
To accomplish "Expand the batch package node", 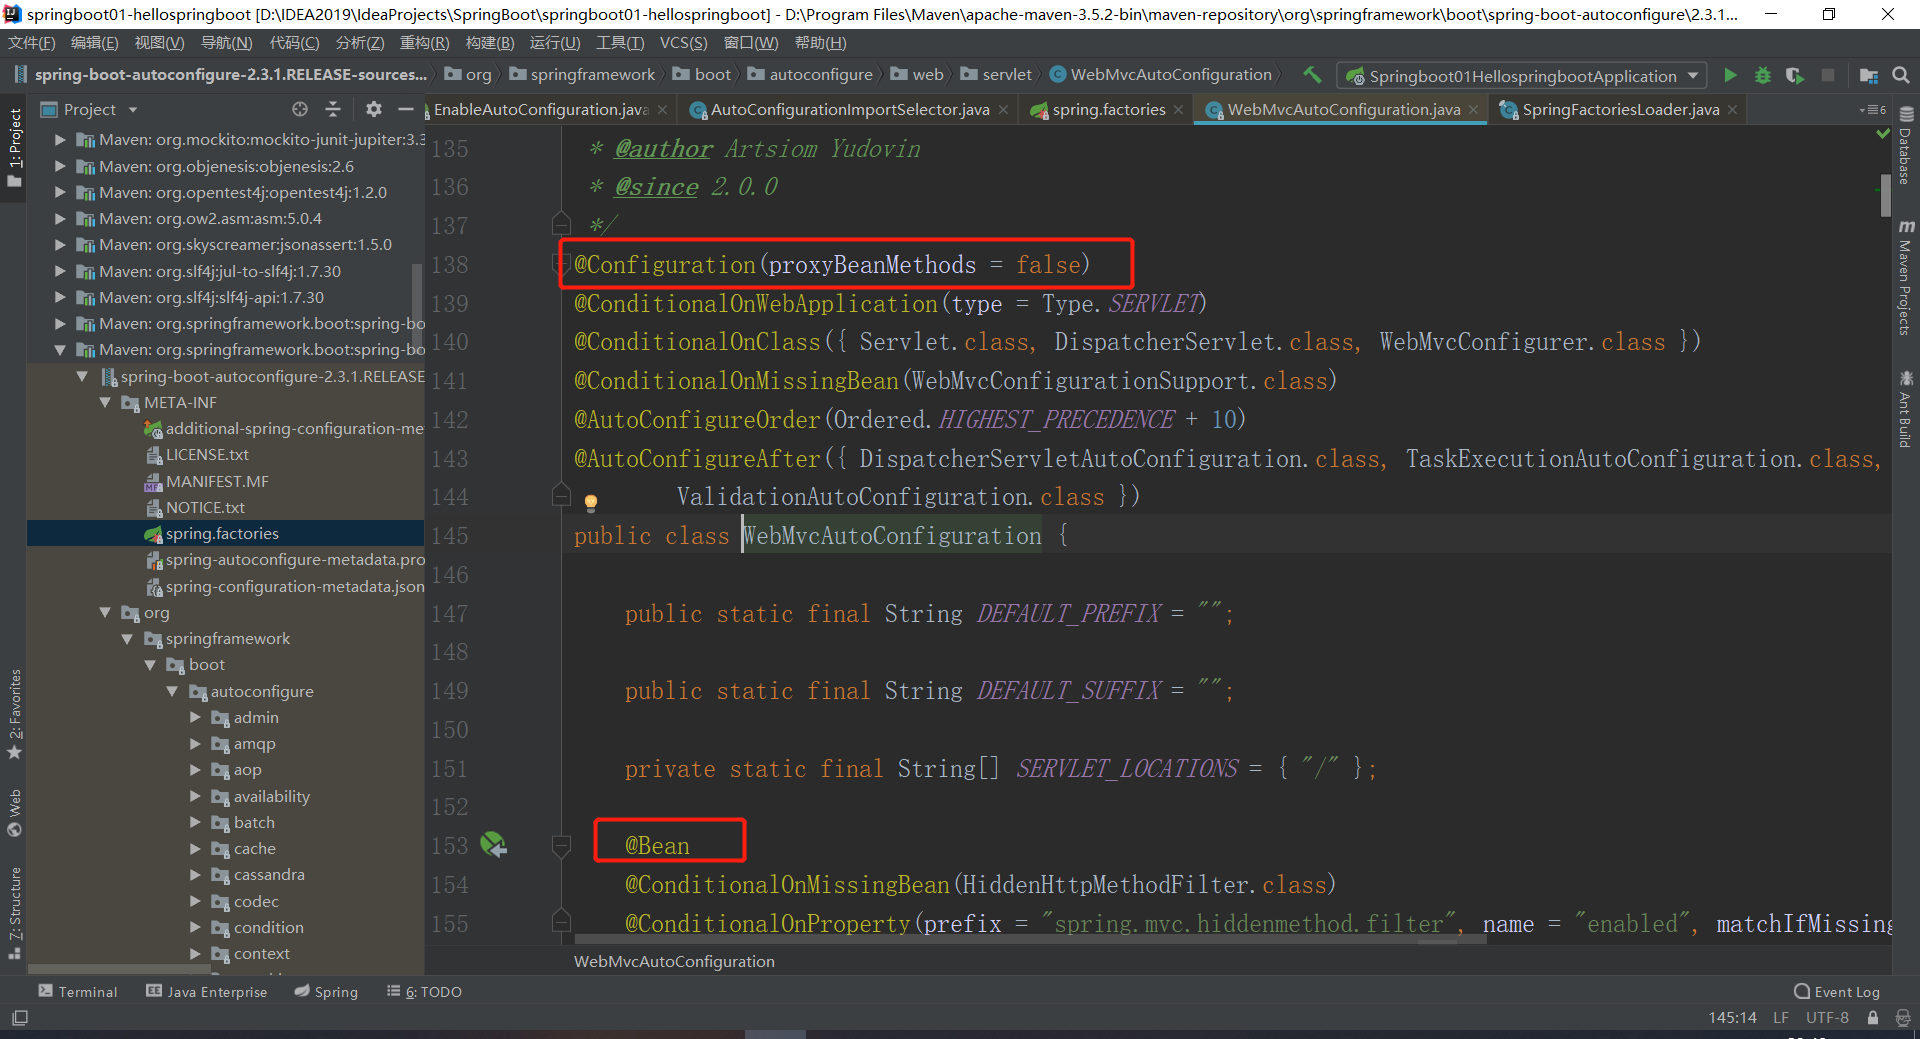I will pyautogui.click(x=196, y=822).
